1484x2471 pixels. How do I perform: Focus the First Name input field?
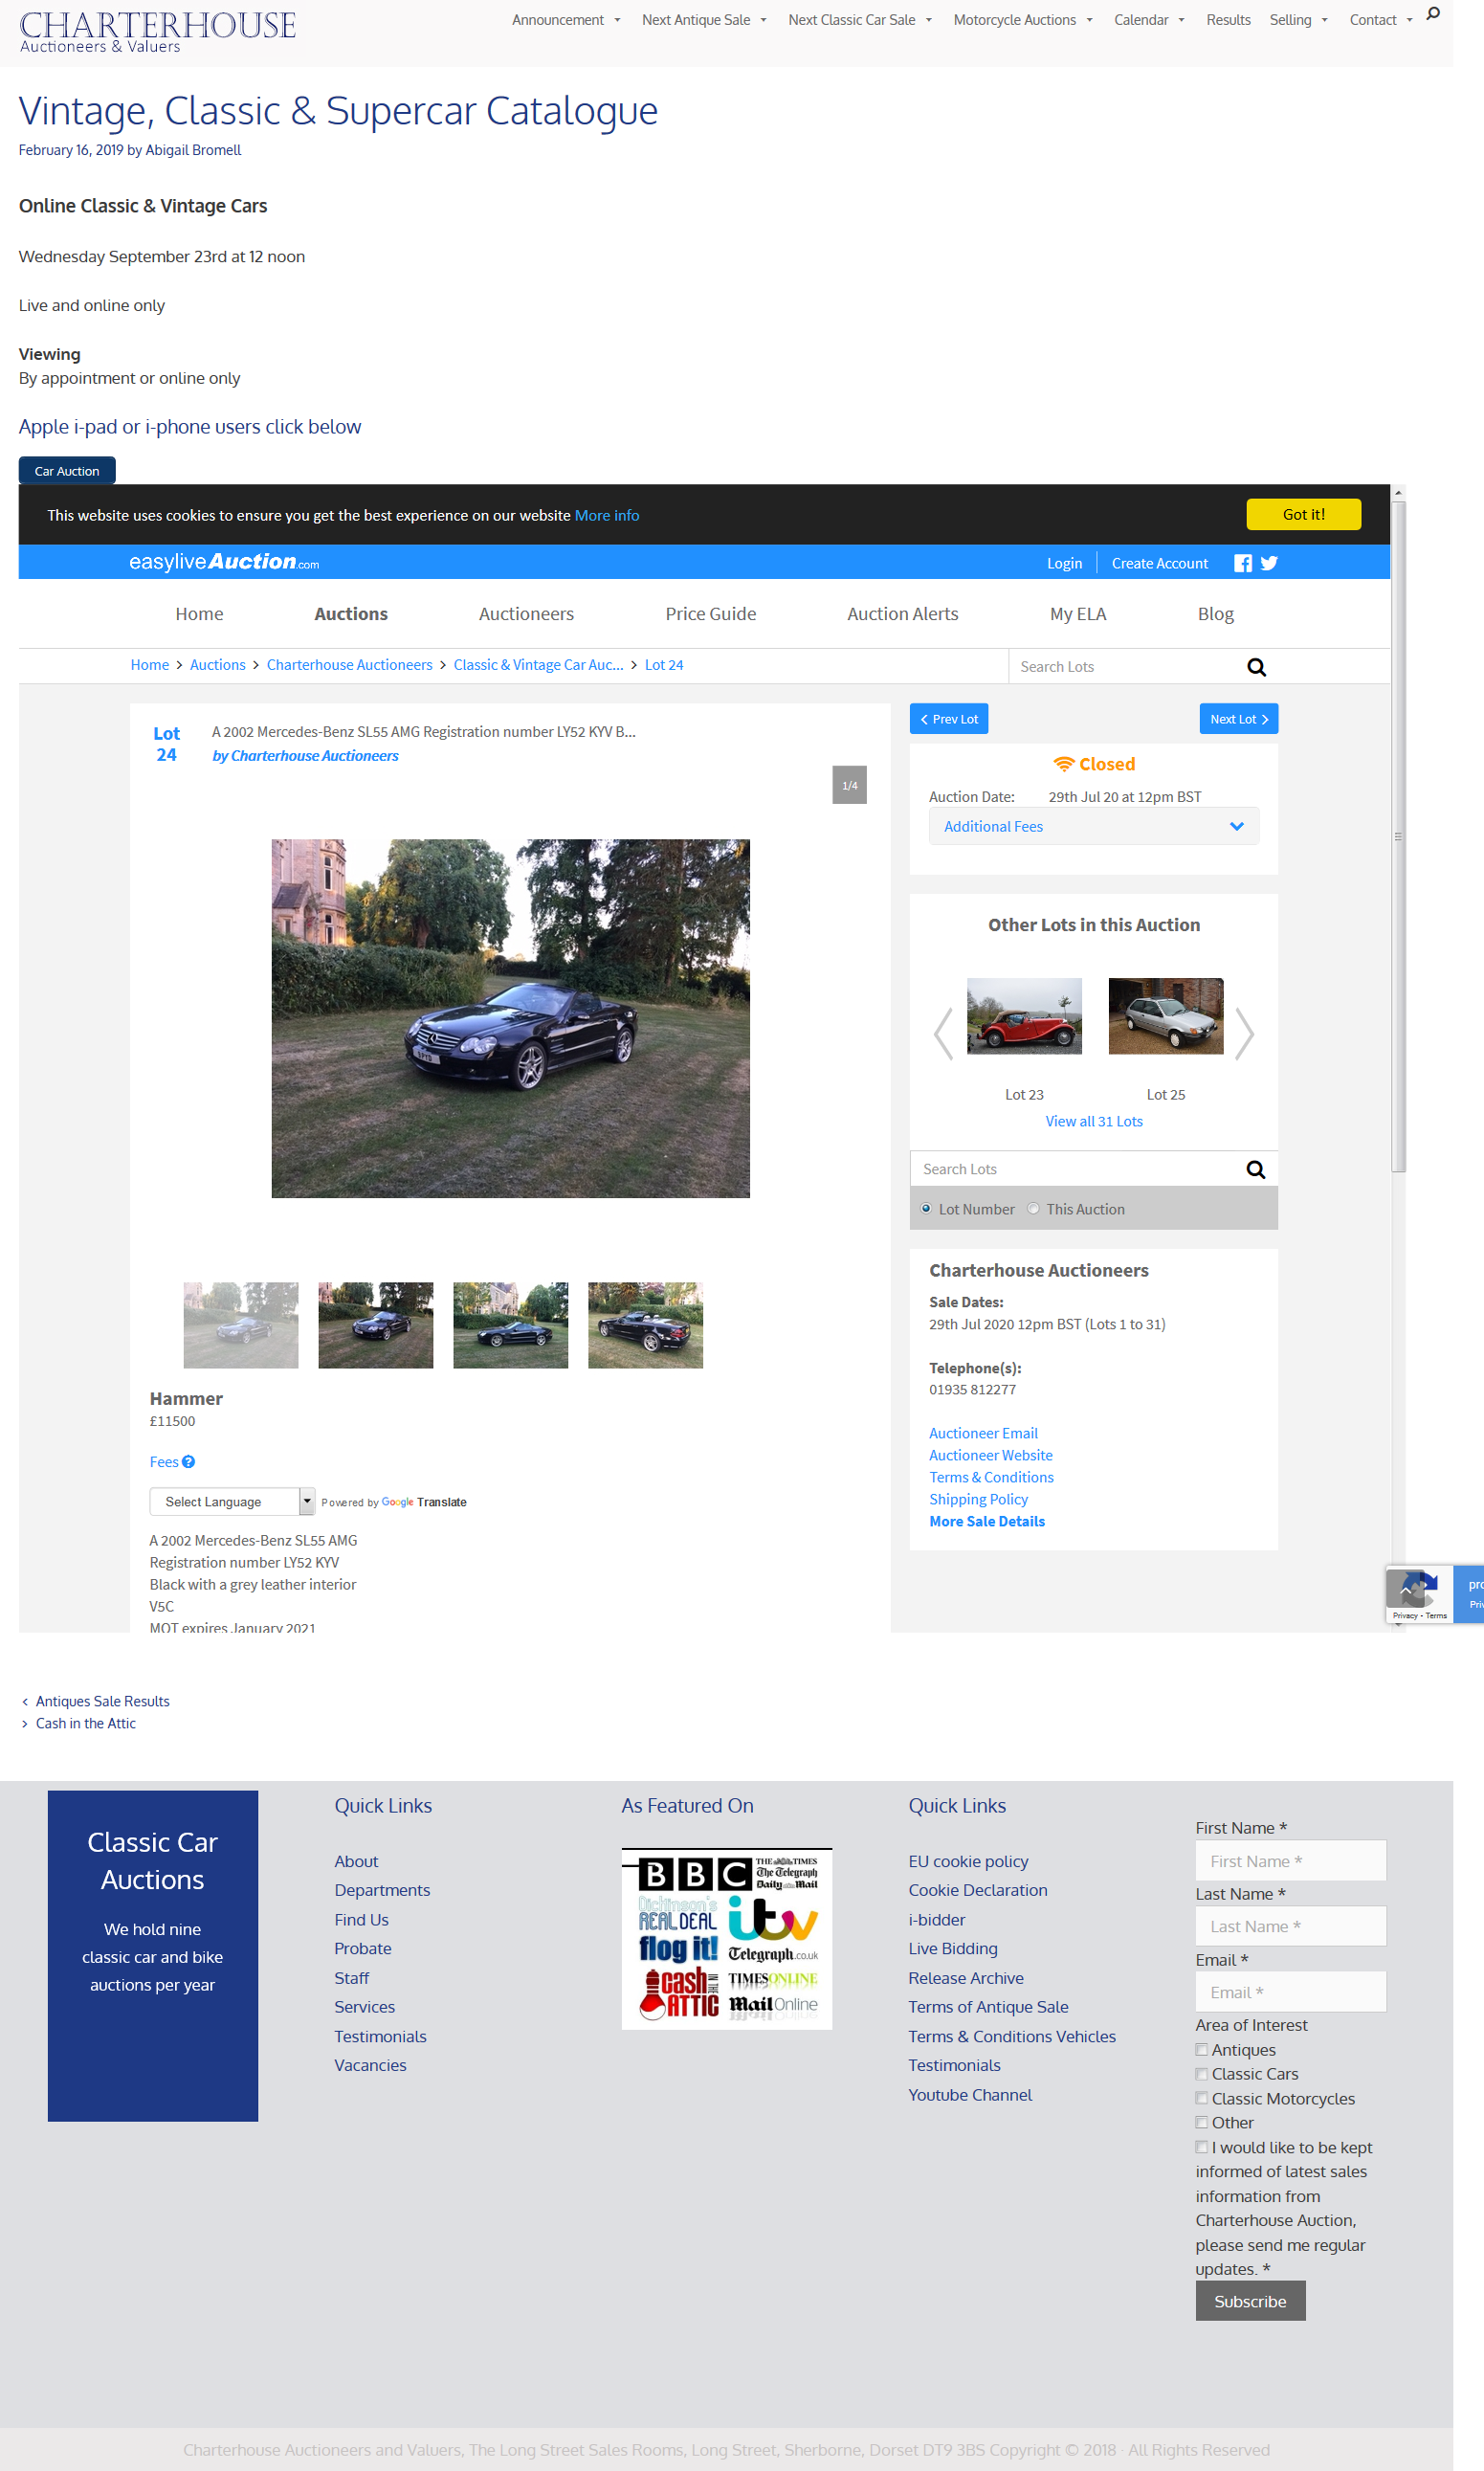tap(1290, 1861)
